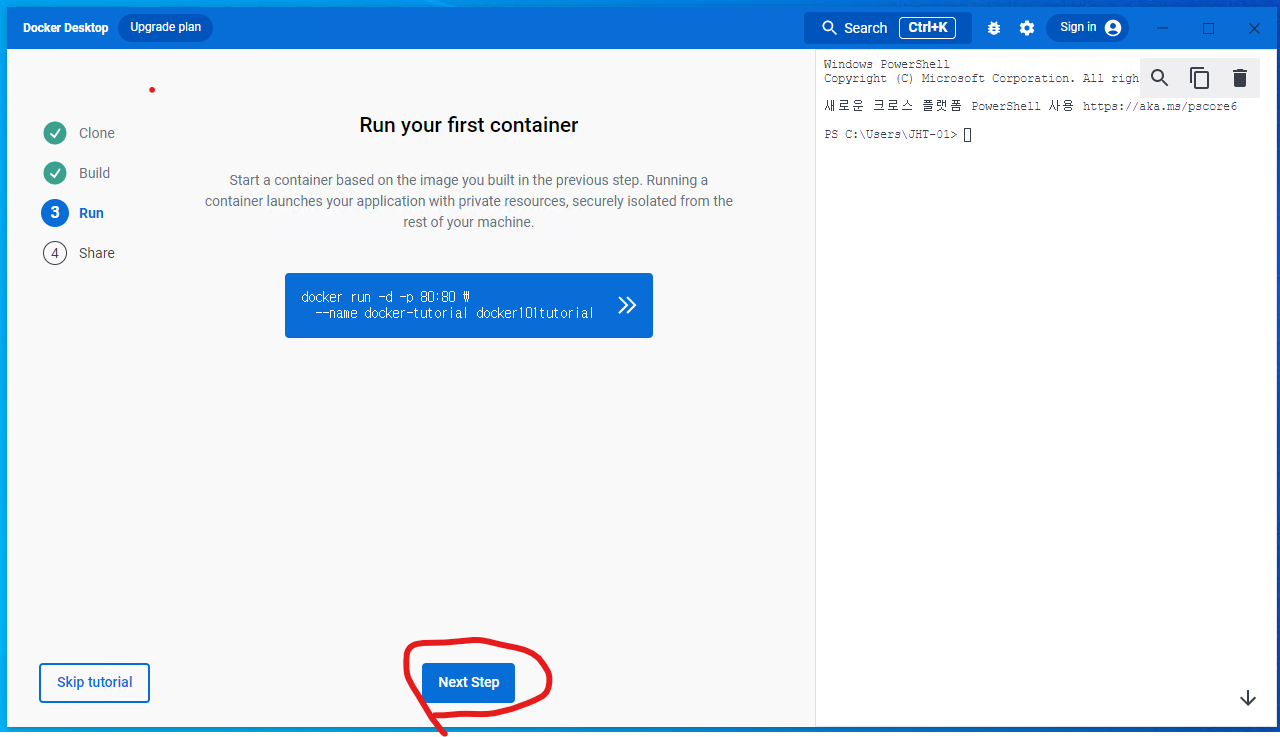Click the Upgrade plan button
Image resolution: width=1280 pixels, height=737 pixels.
point(165,28)
